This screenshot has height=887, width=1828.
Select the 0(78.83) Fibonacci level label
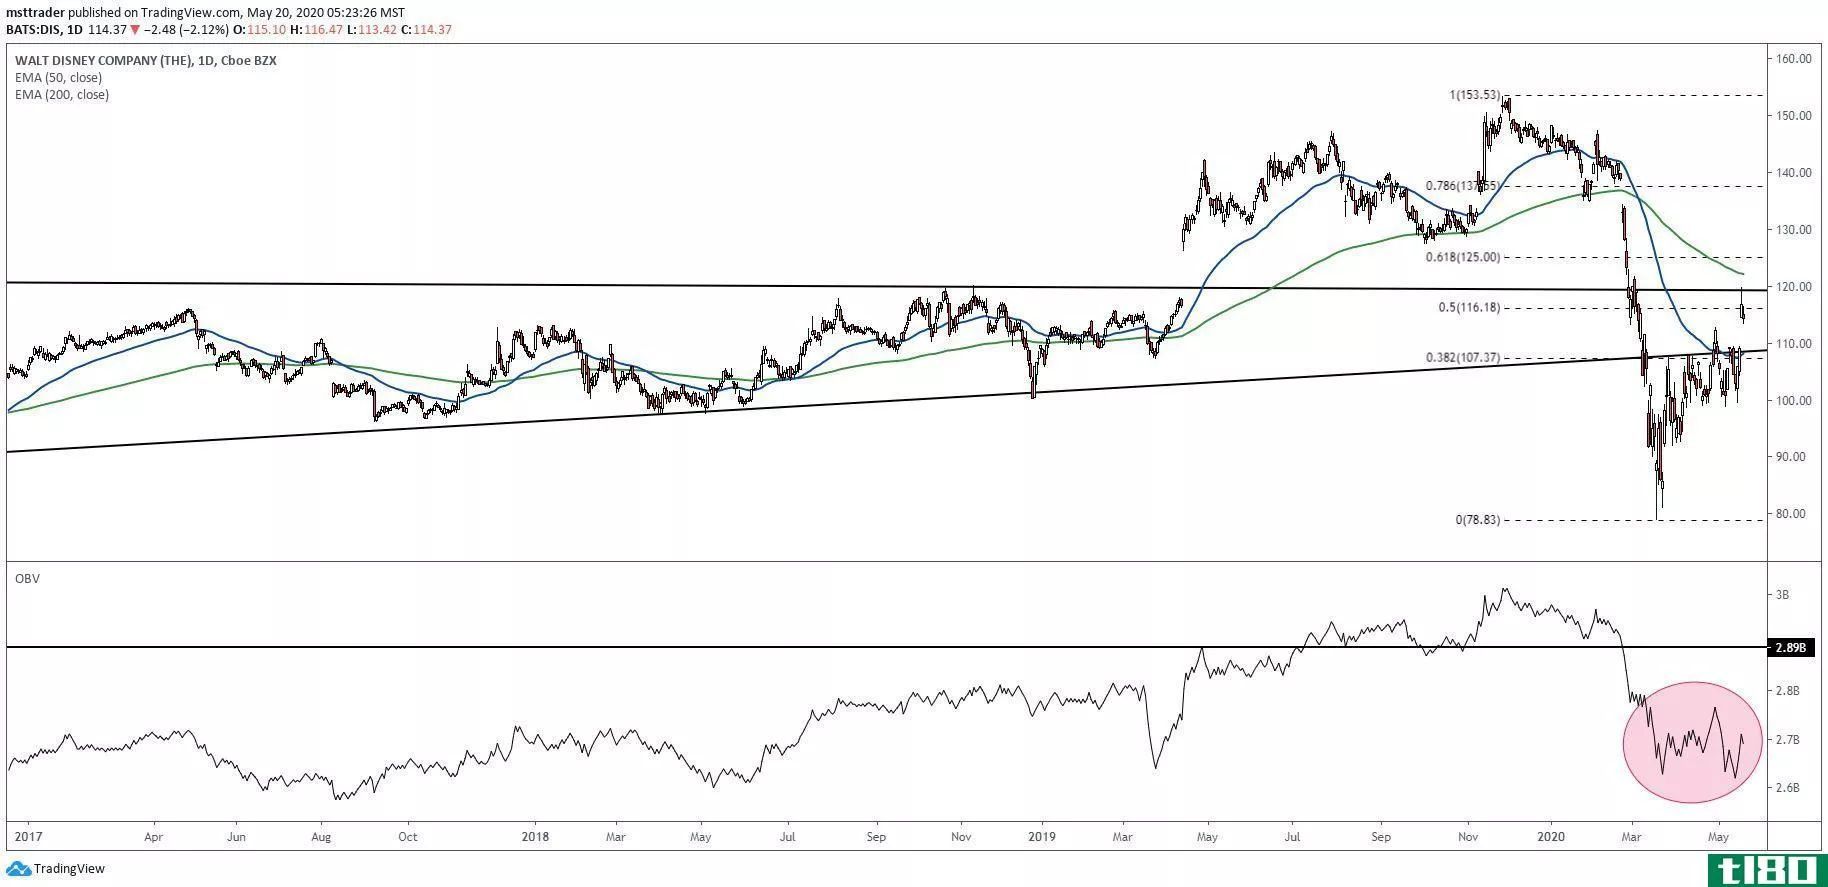1477,520
